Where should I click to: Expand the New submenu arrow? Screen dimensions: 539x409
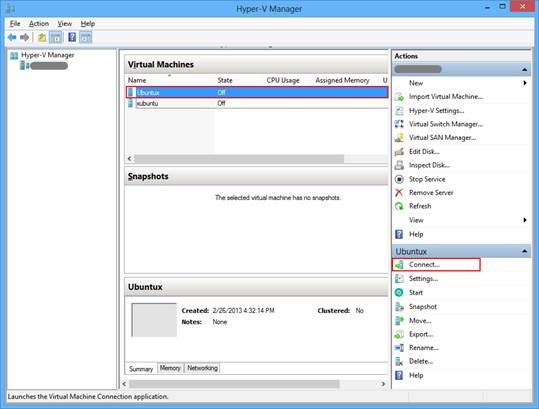[525, 83]
